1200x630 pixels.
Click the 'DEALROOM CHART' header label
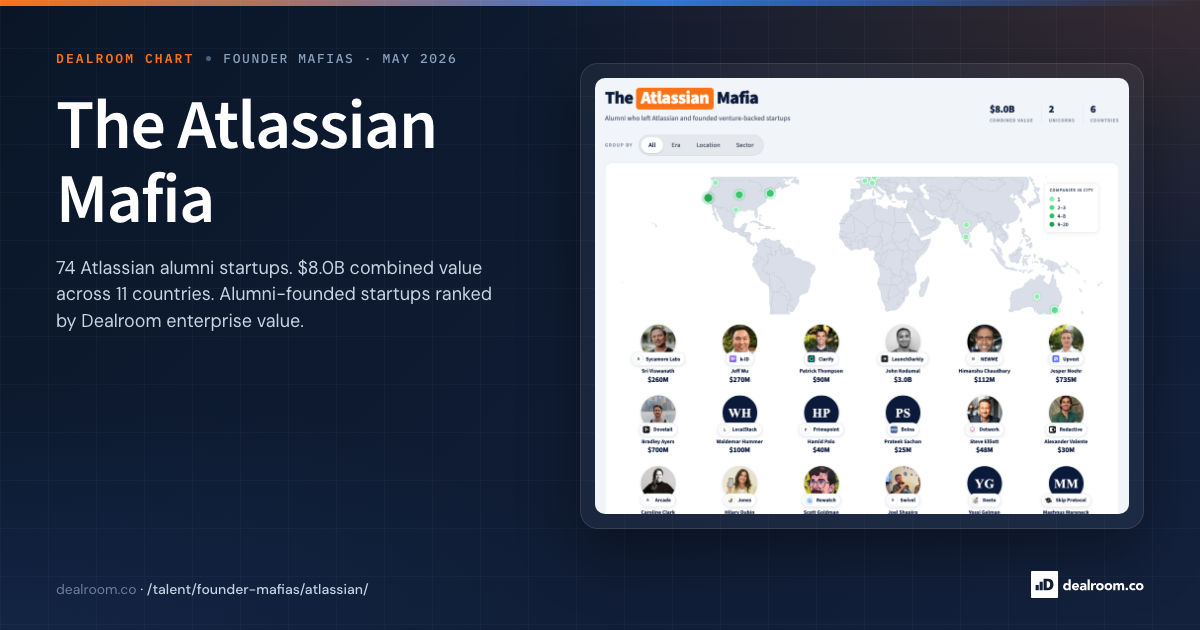pos(125,59)
